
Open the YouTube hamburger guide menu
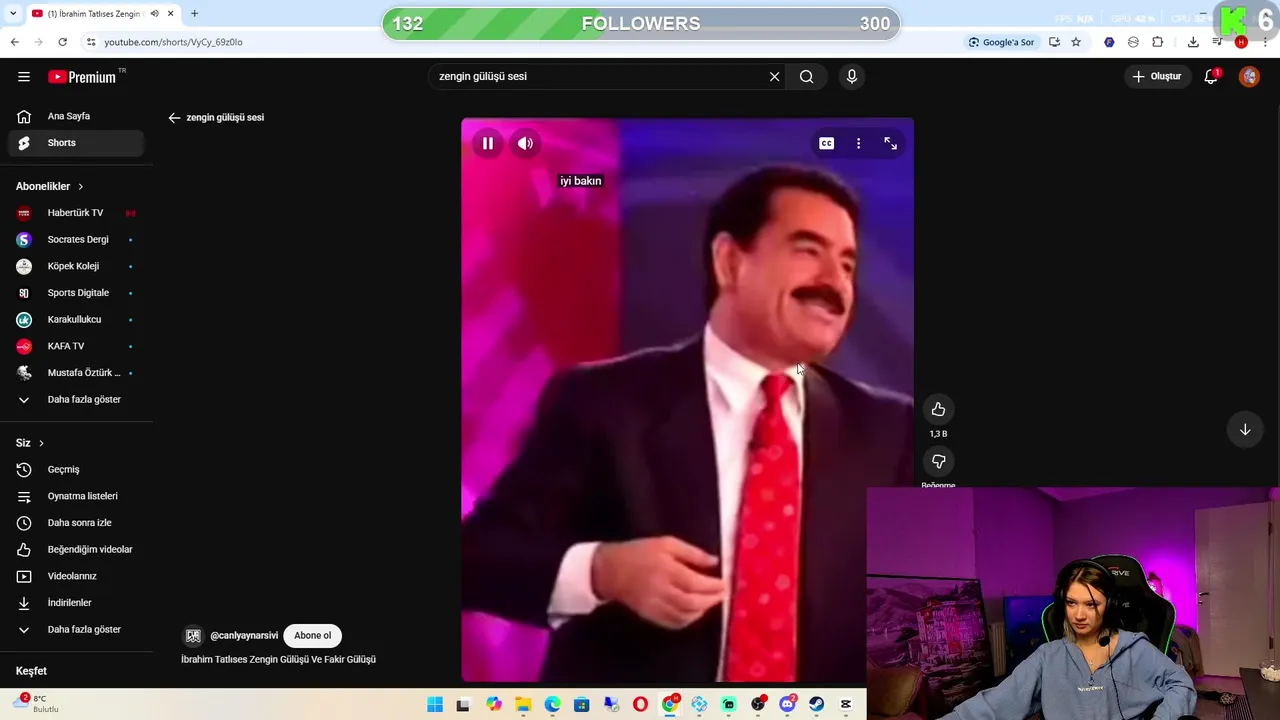pos(24,76)
